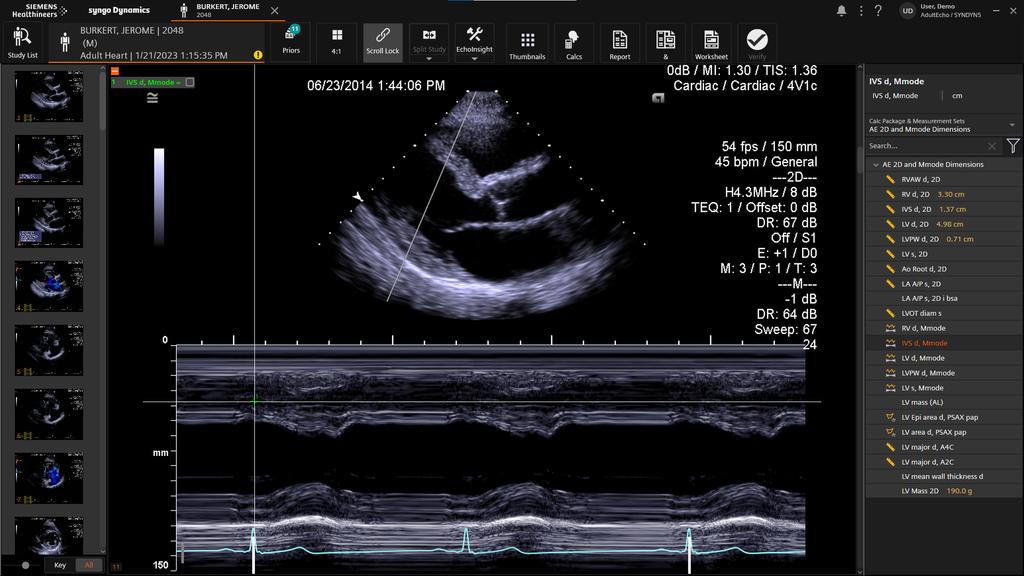Switch thumbnail filter to Key
The width and height of the screenshot is (1024, 576).
60,565
